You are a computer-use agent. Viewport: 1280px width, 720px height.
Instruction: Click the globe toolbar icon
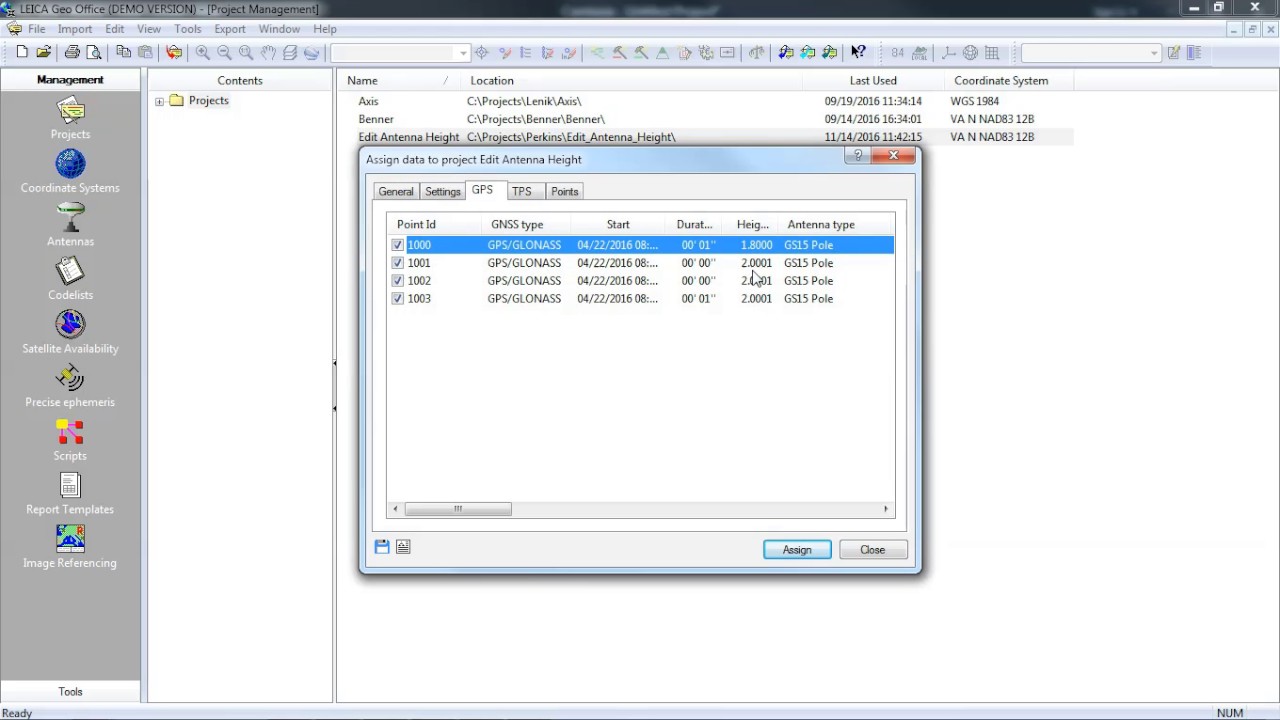pos(970,53)
